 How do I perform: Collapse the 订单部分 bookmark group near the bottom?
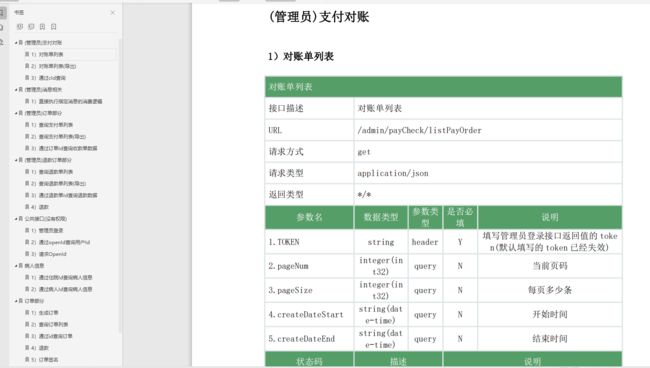16,301
